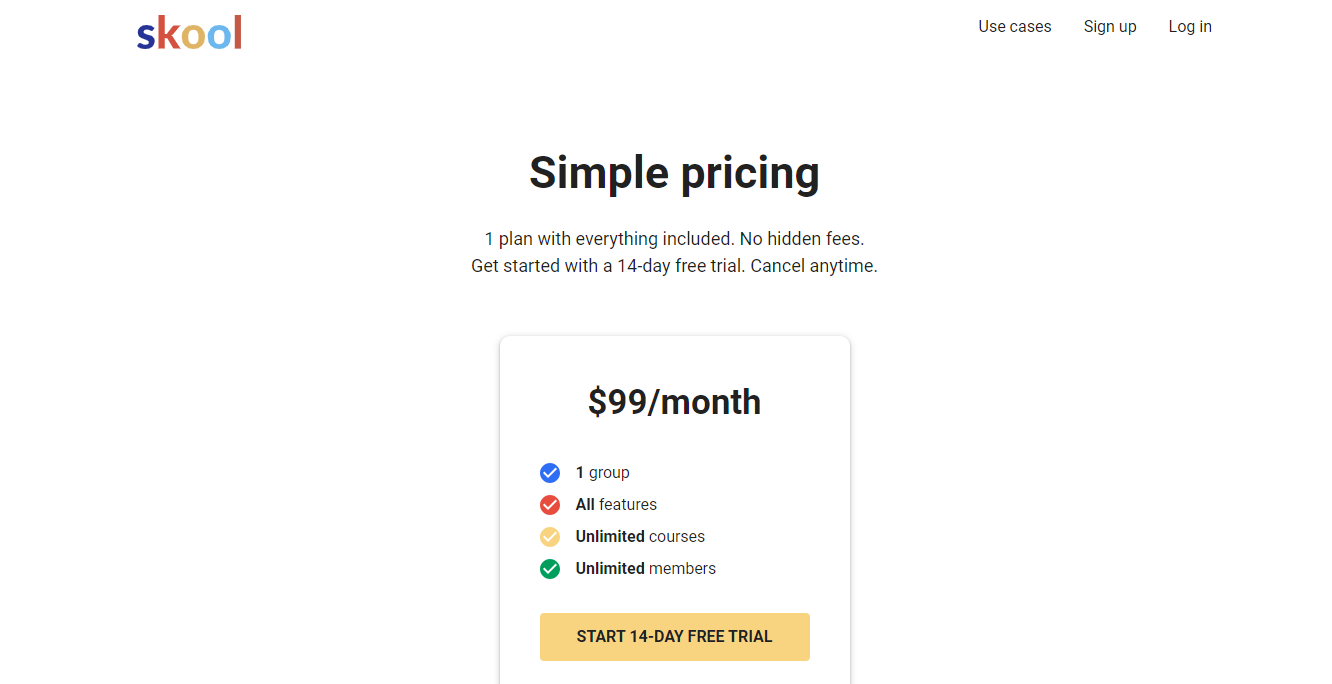Open the Use cases menu item
Image resolution: width=1332 pixels, height=684 pixels.
click(x=1014, y=27)
